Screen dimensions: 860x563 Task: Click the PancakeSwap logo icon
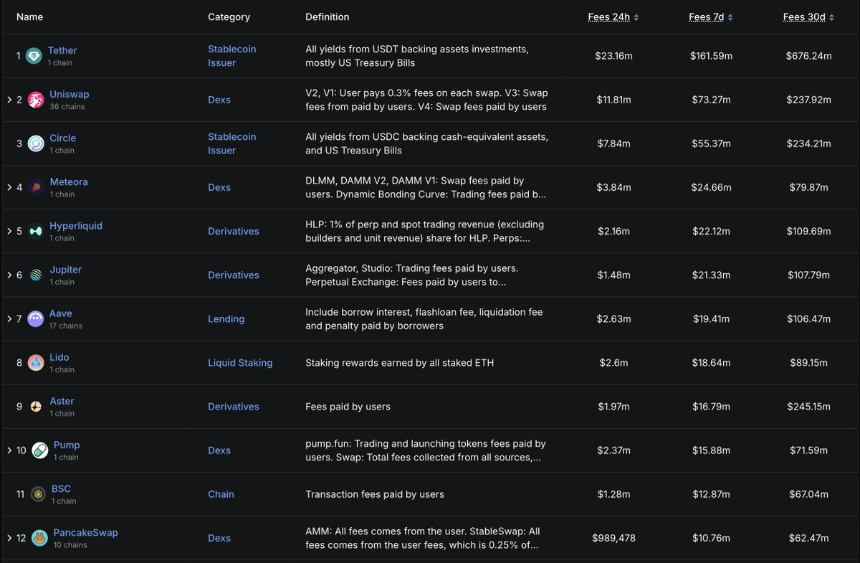39,538
